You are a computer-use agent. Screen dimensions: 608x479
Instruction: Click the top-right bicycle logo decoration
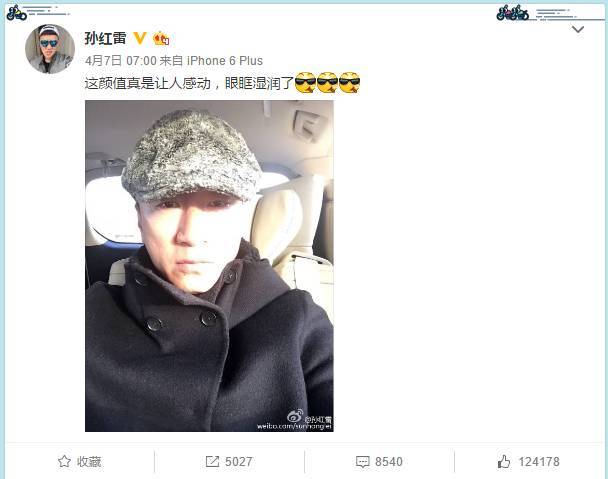pos(512,12)
